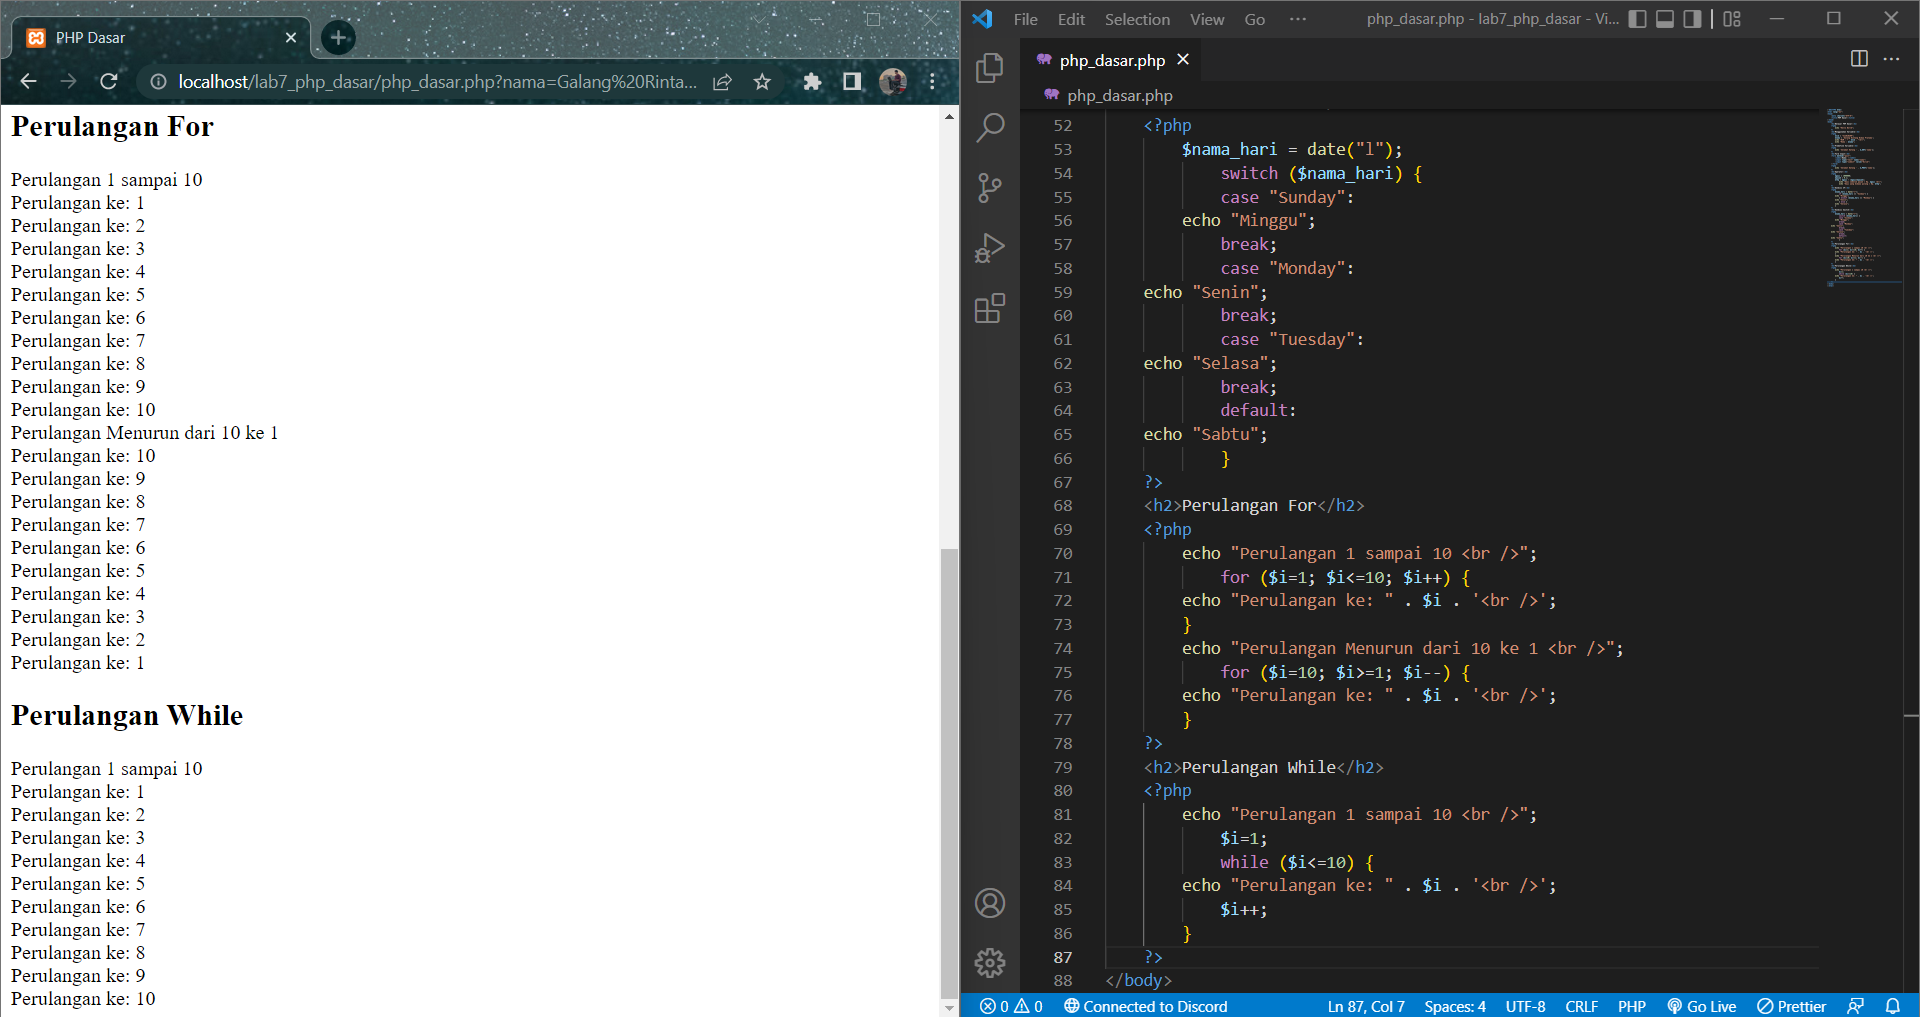Open the Run and Debug view
Viewport: 1920px width, 1017px height.
click(989, 248)
